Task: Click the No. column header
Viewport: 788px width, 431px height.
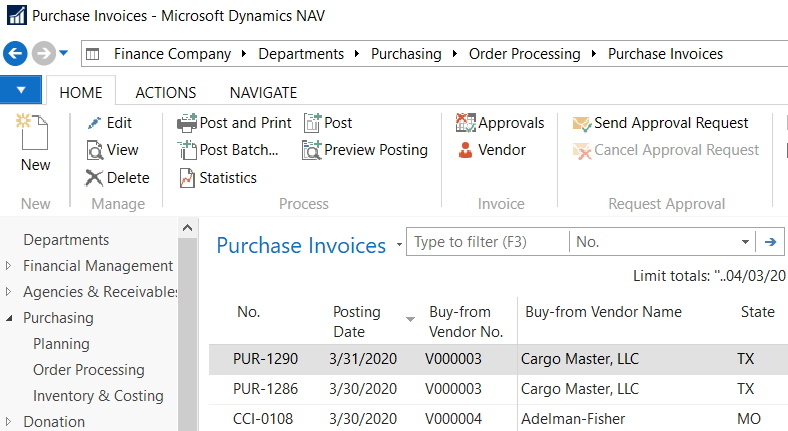Action: pos(249,312)
